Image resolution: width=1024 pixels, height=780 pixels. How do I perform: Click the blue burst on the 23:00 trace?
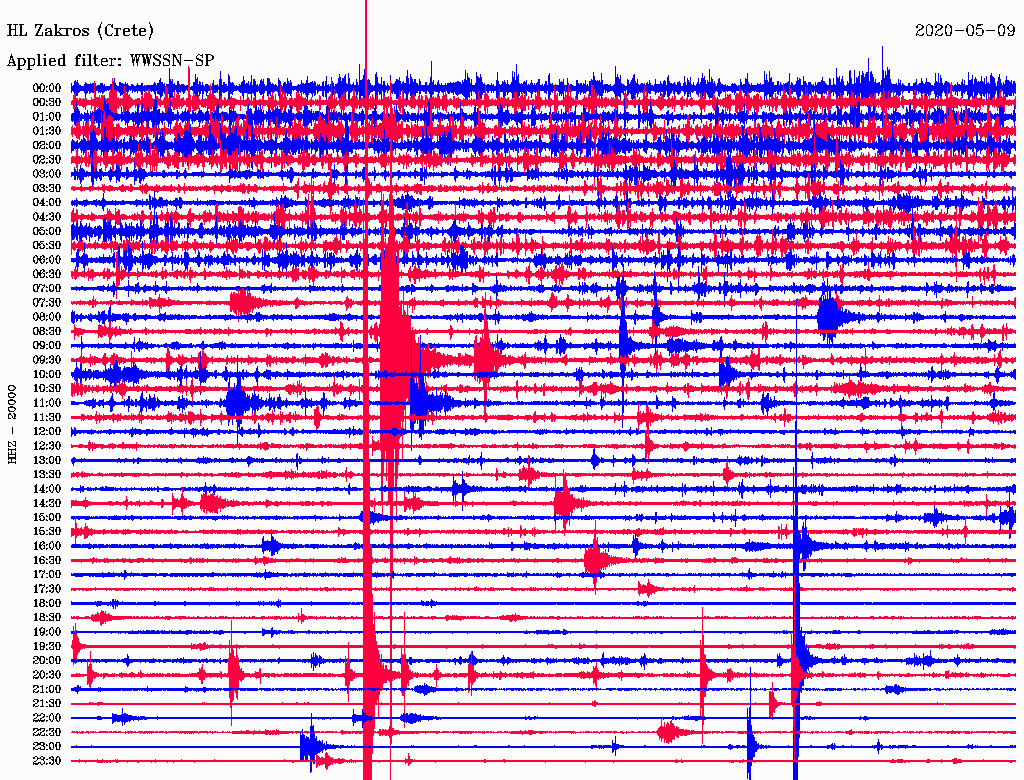pos(311,746)
